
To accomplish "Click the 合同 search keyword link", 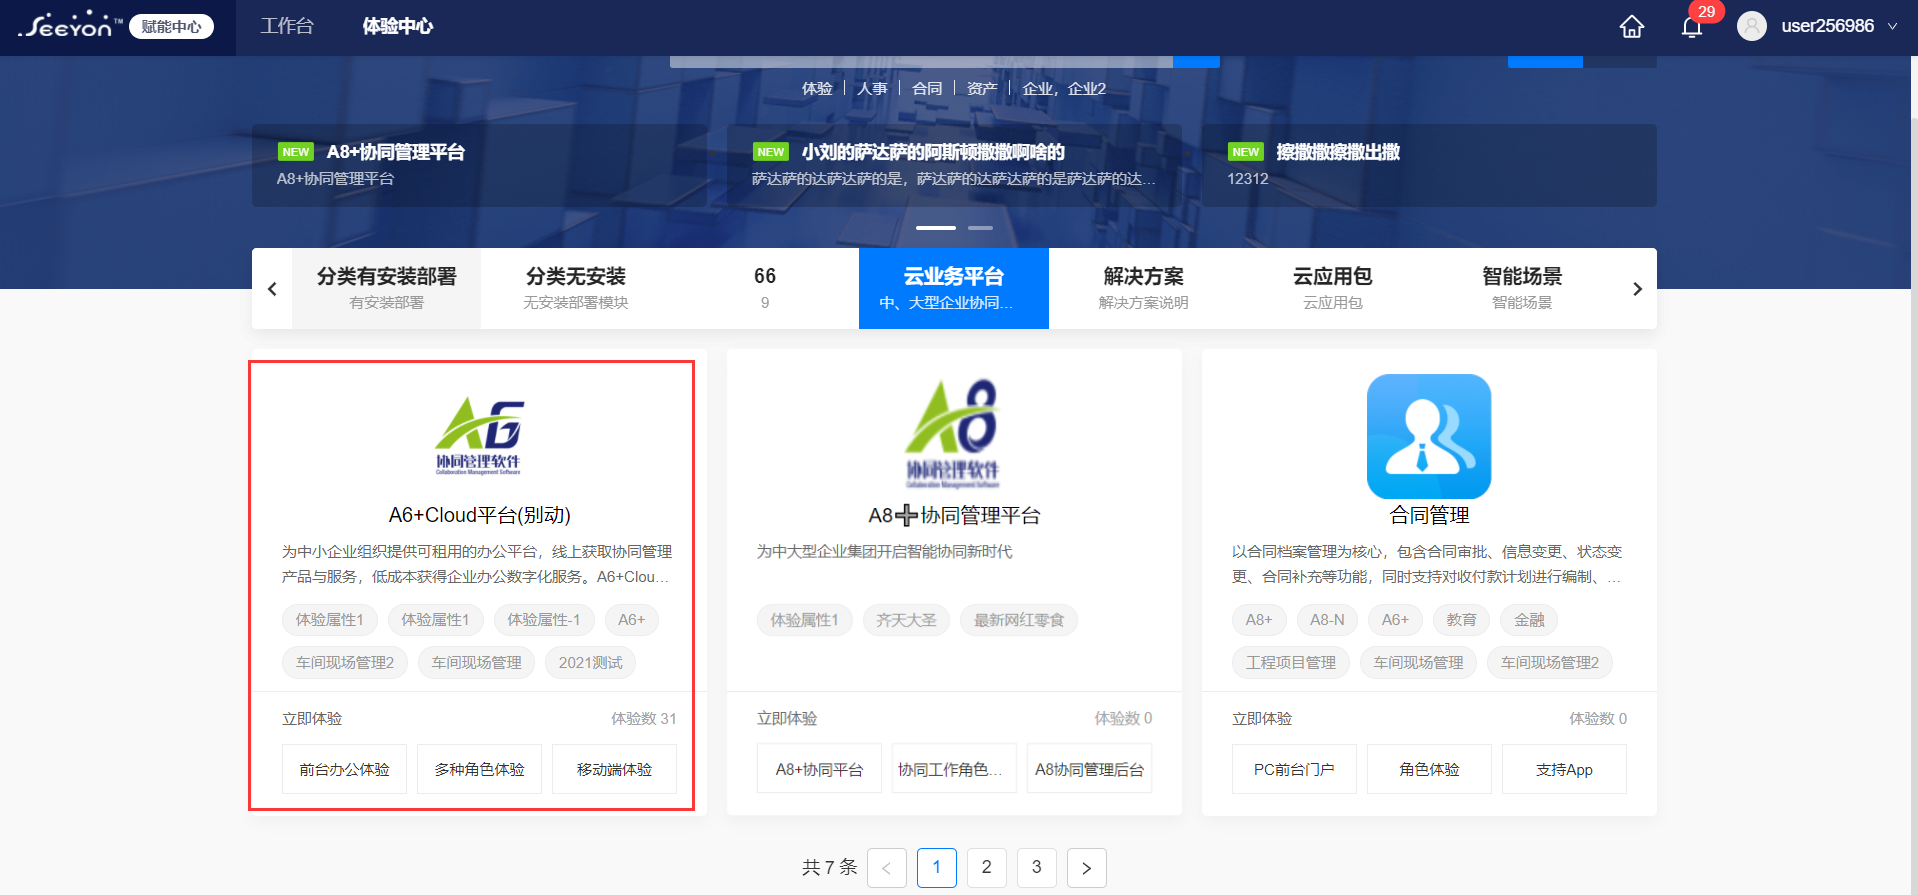I will (927, 88).
